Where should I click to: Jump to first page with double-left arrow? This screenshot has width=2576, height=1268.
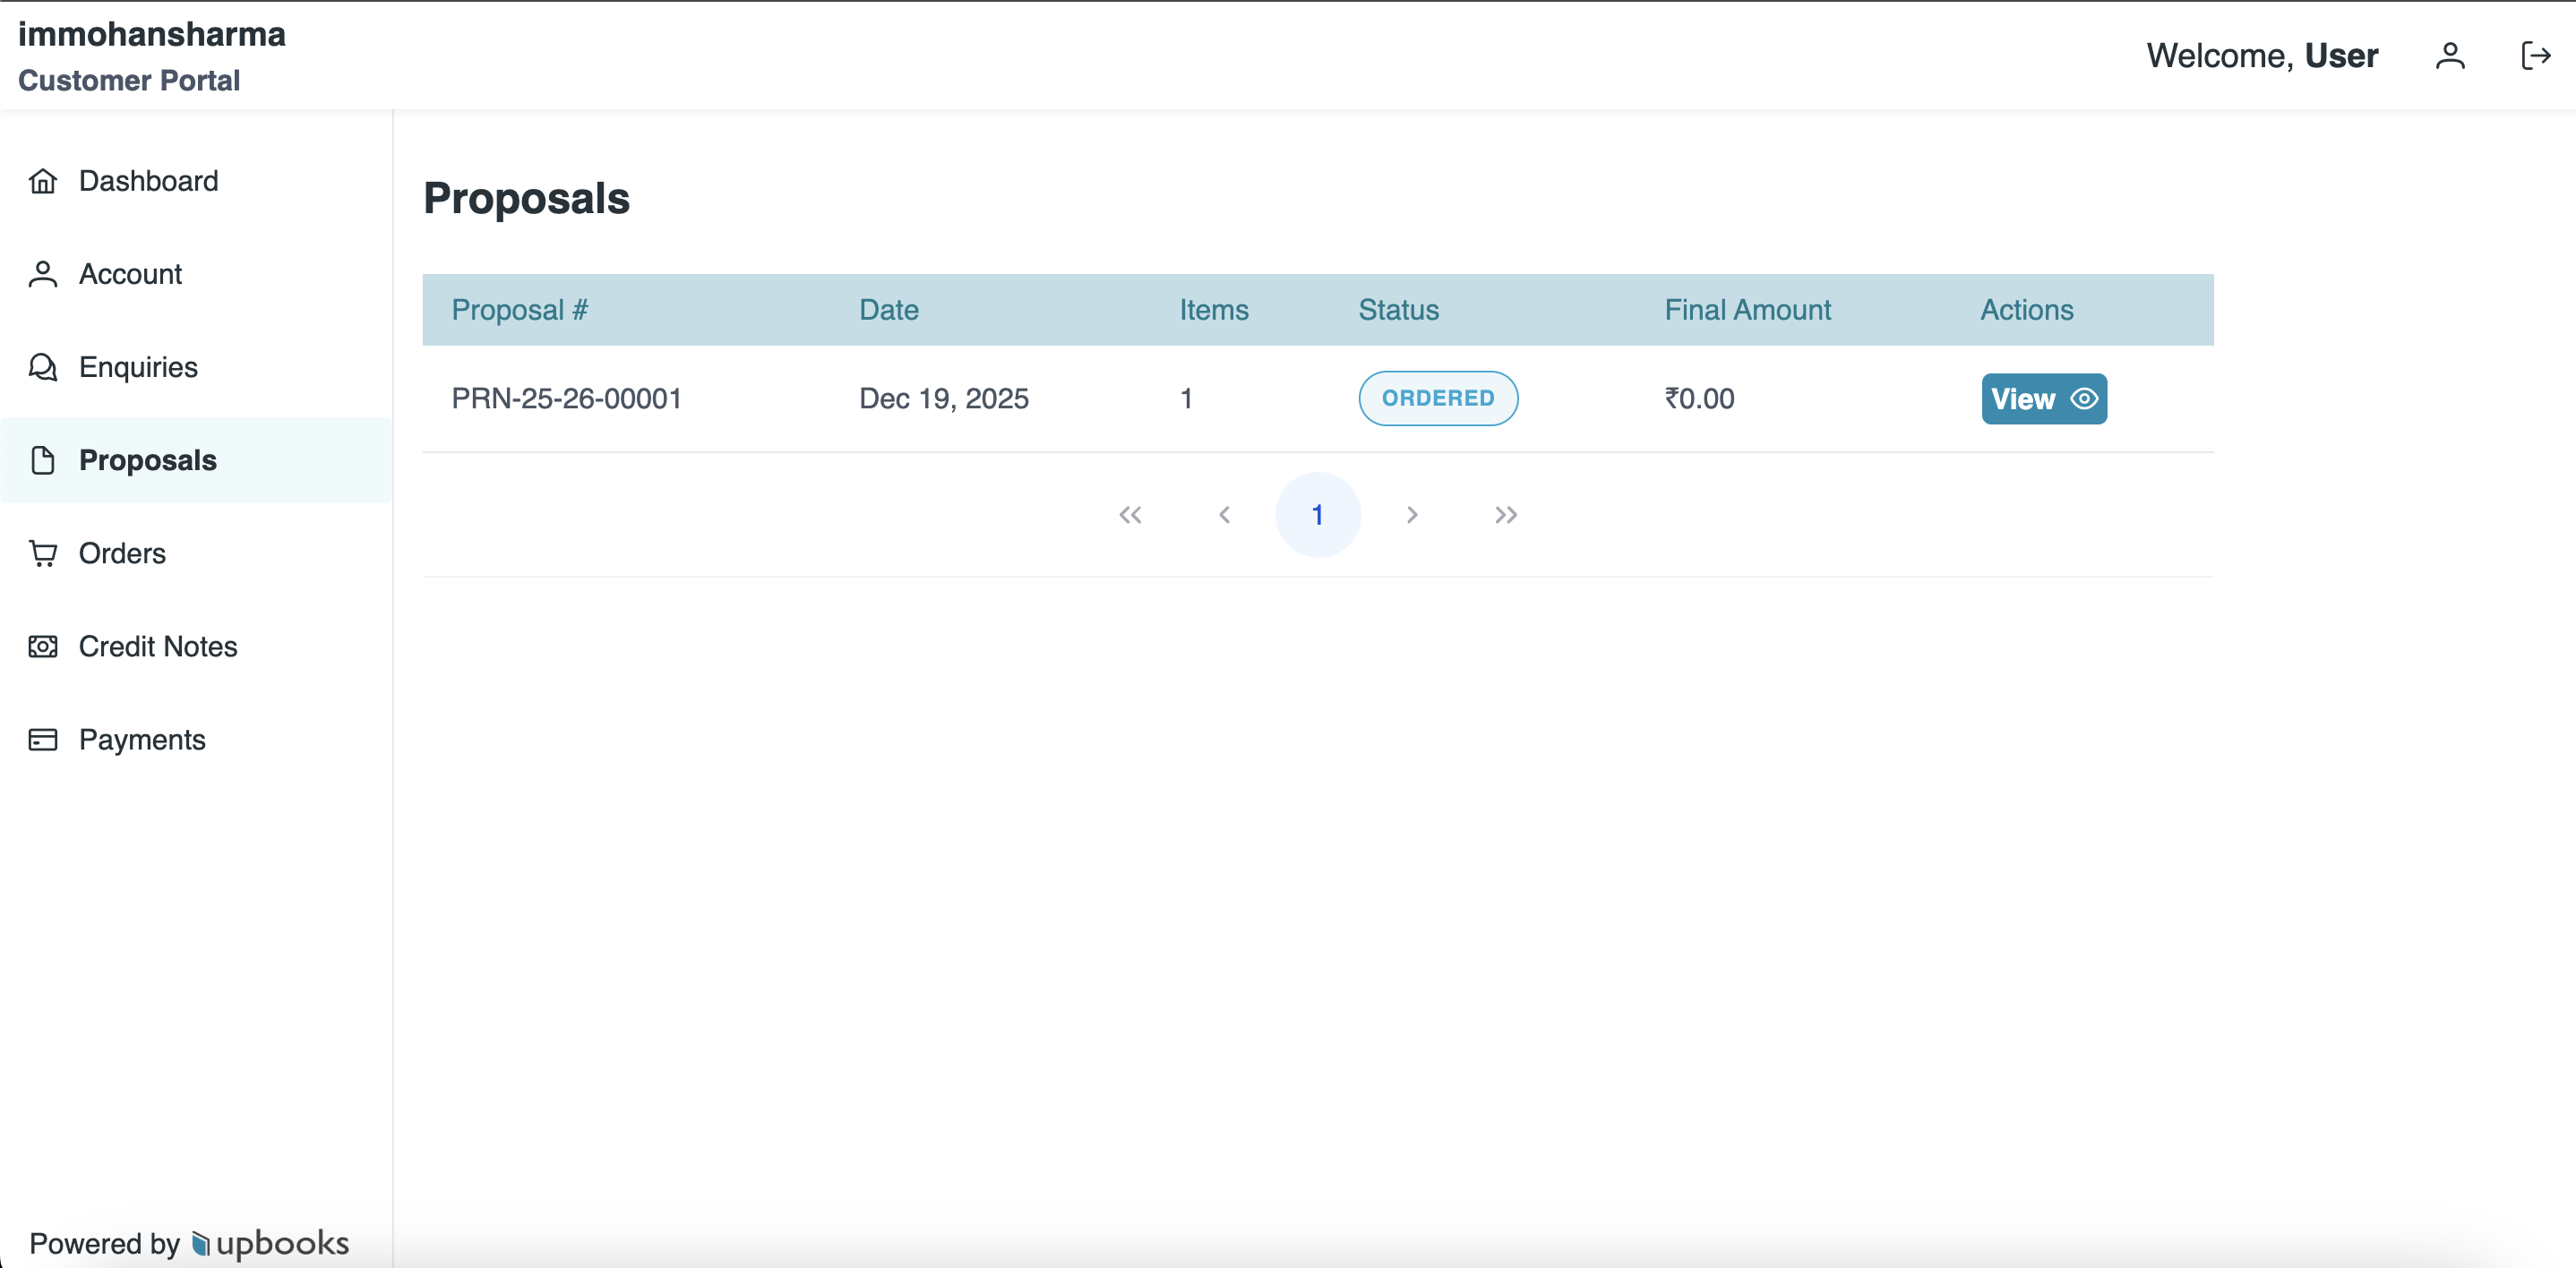click(1131, 515)
